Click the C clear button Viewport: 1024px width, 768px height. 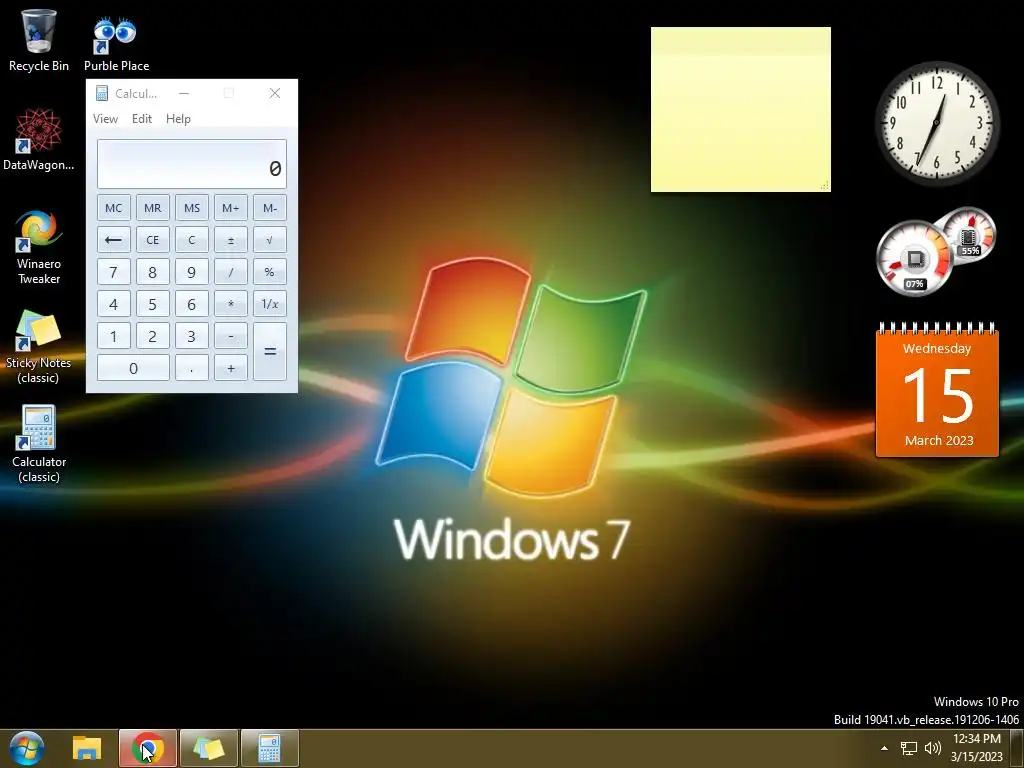(192, 240)
